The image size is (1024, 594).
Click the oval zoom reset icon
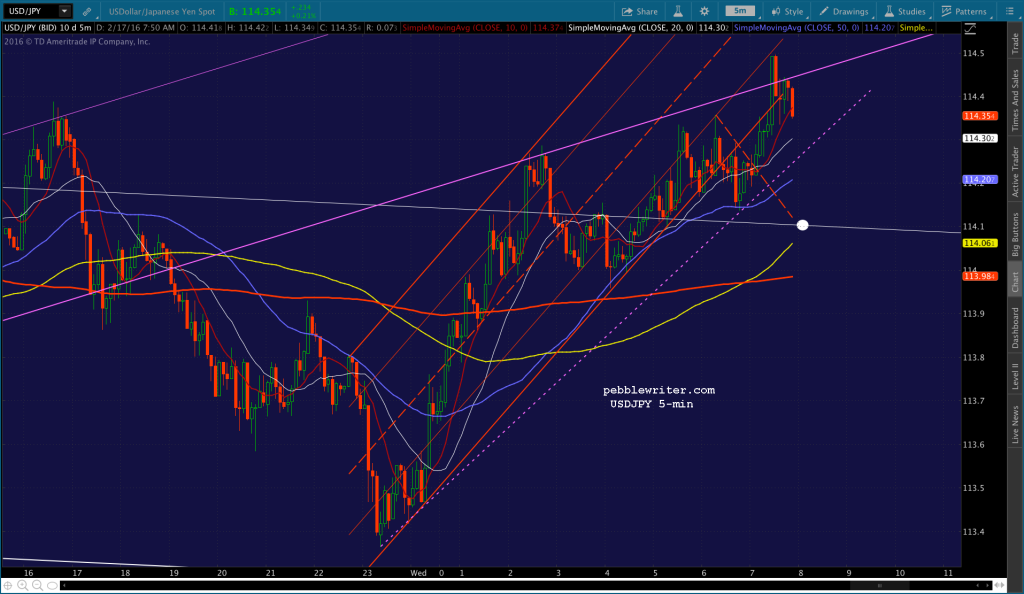click(52, 586)
